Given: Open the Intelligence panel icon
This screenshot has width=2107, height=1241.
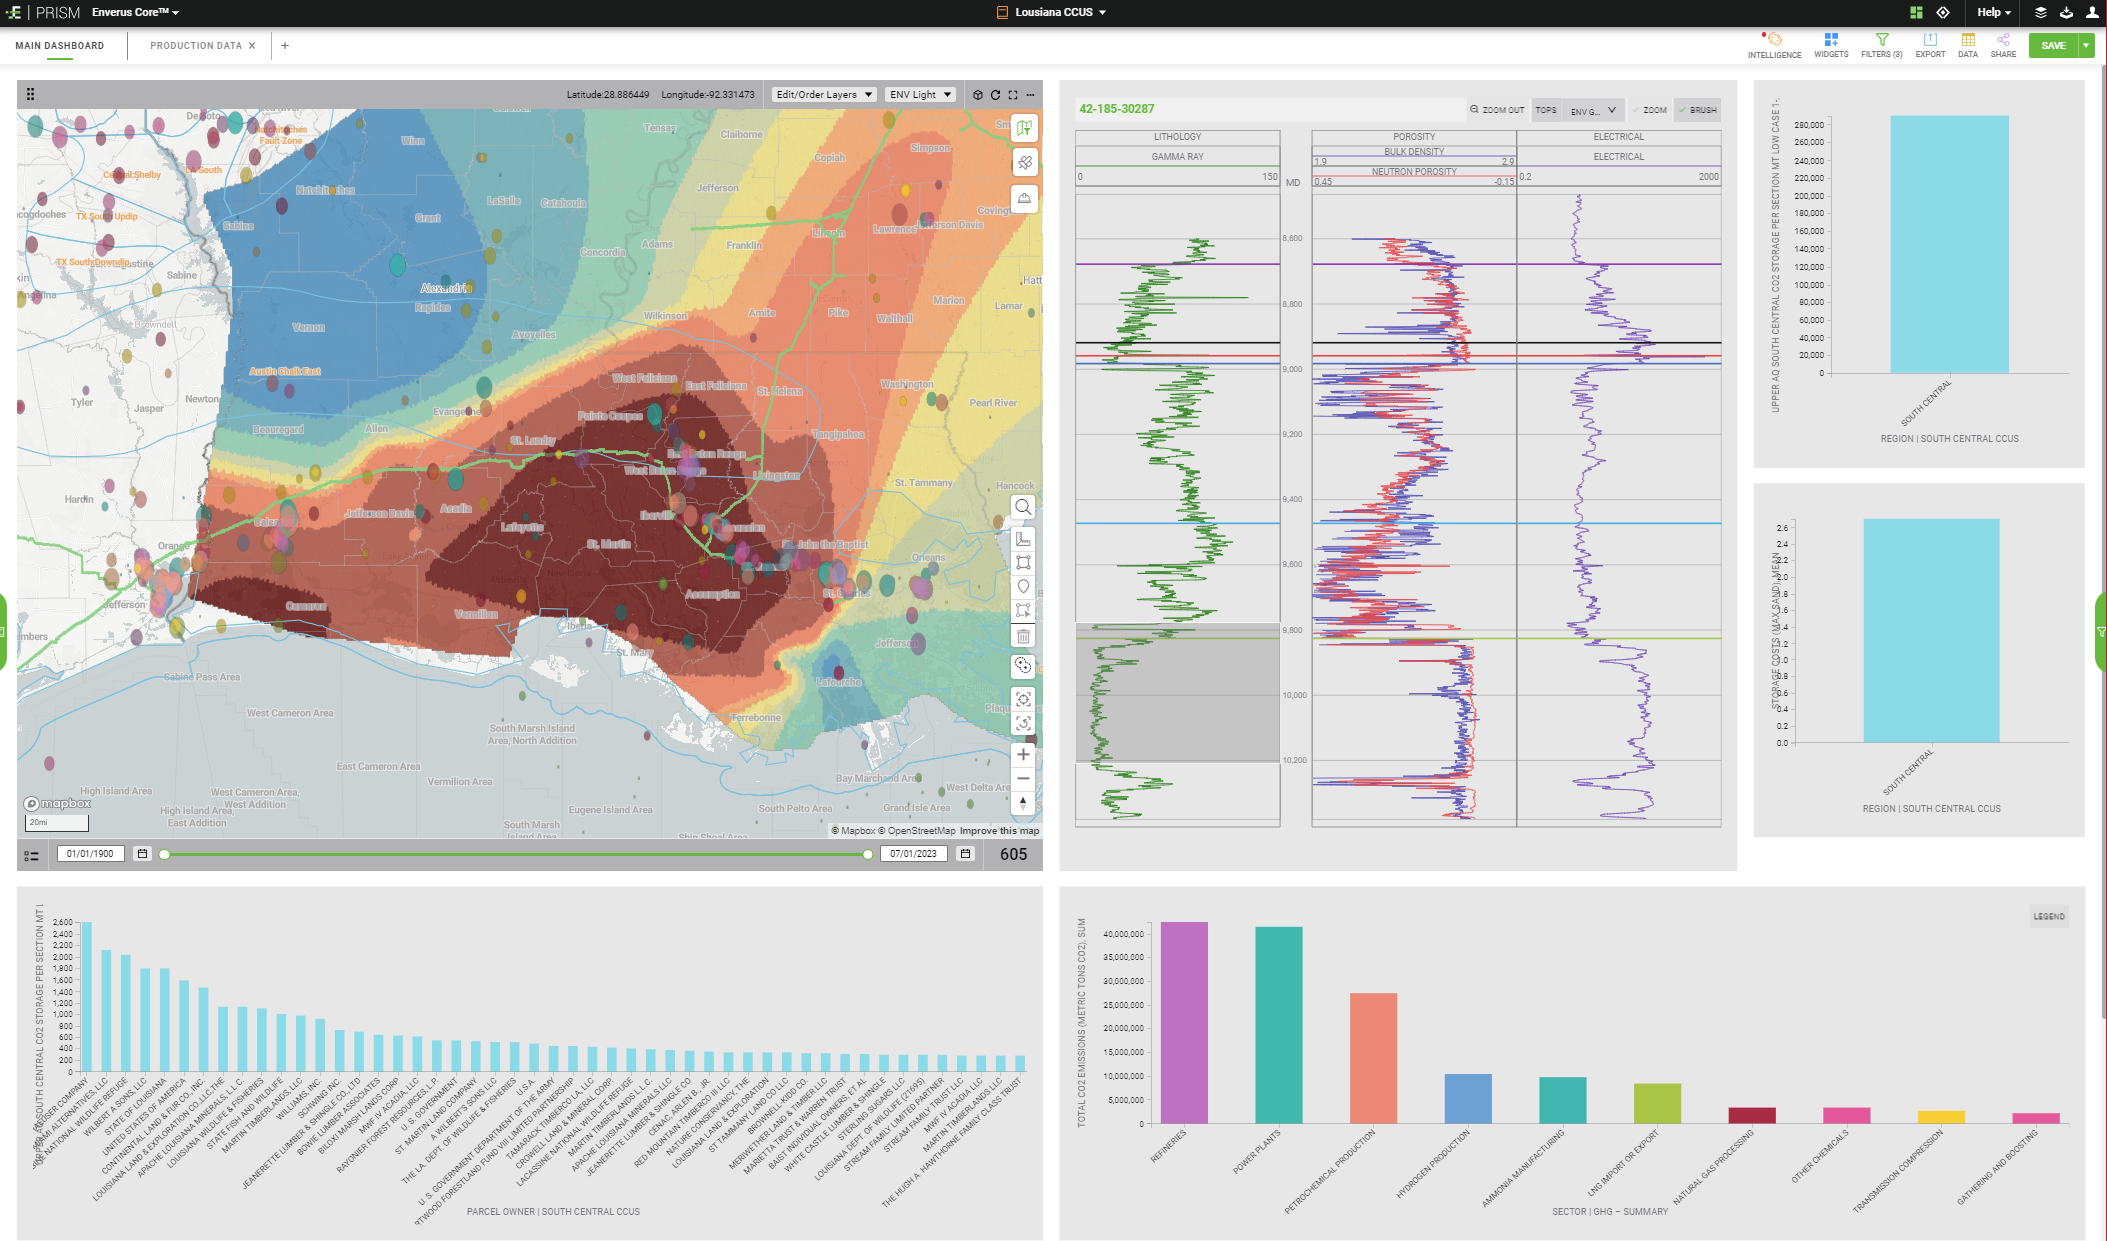Looking at the screenshot, I should coord(1774,40).
